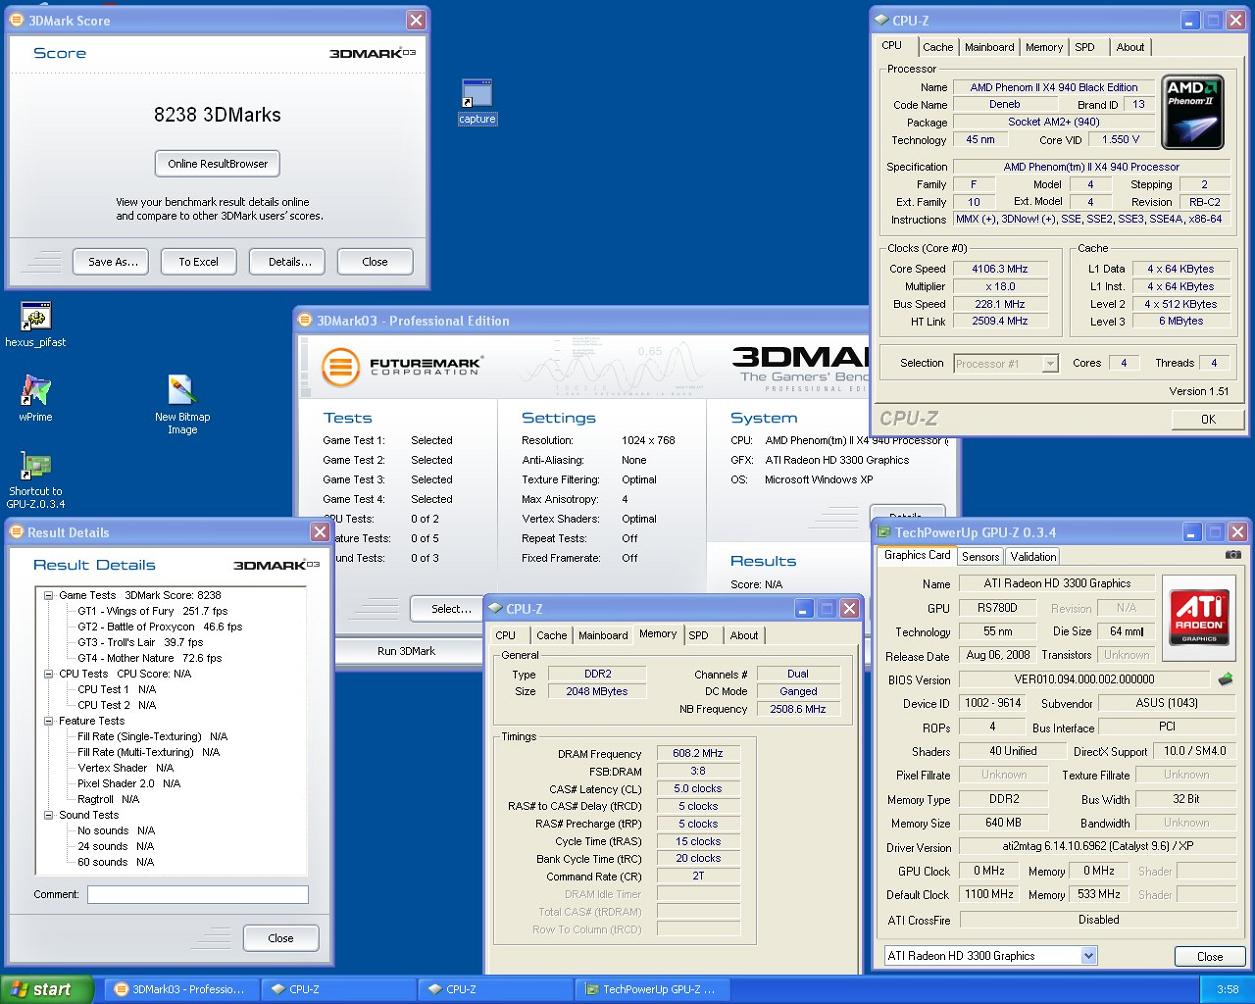Select GT1 - Wings of Fury row

[x=153, y=611]
